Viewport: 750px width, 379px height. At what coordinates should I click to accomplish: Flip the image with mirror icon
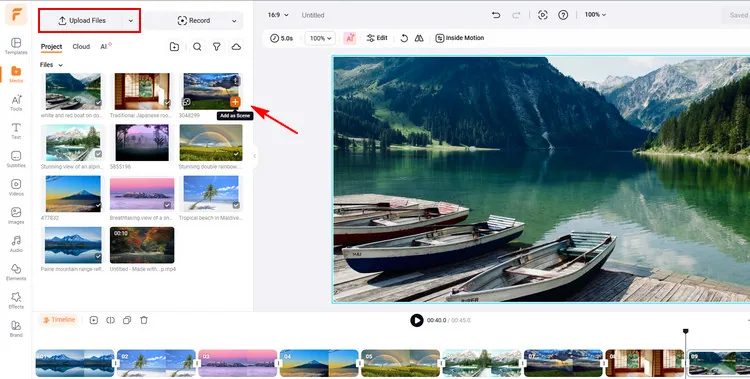click(419, 38)
